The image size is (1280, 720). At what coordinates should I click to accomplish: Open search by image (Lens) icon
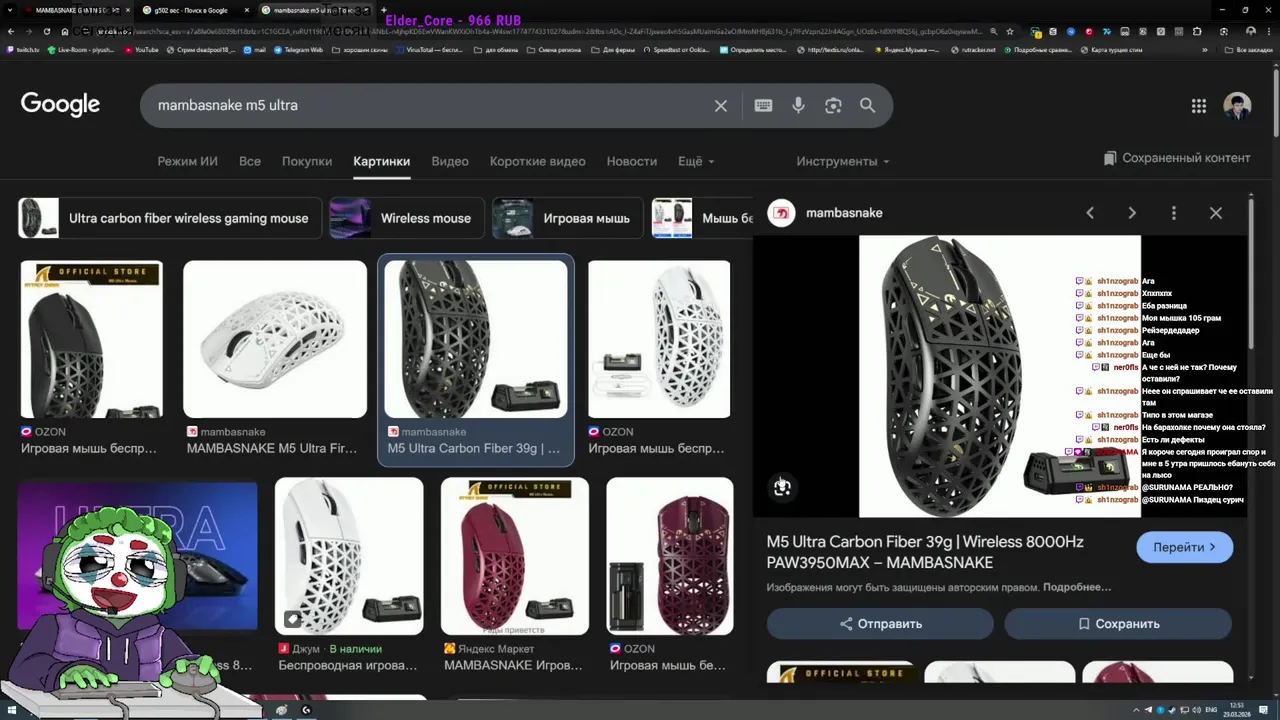(833, 105)
